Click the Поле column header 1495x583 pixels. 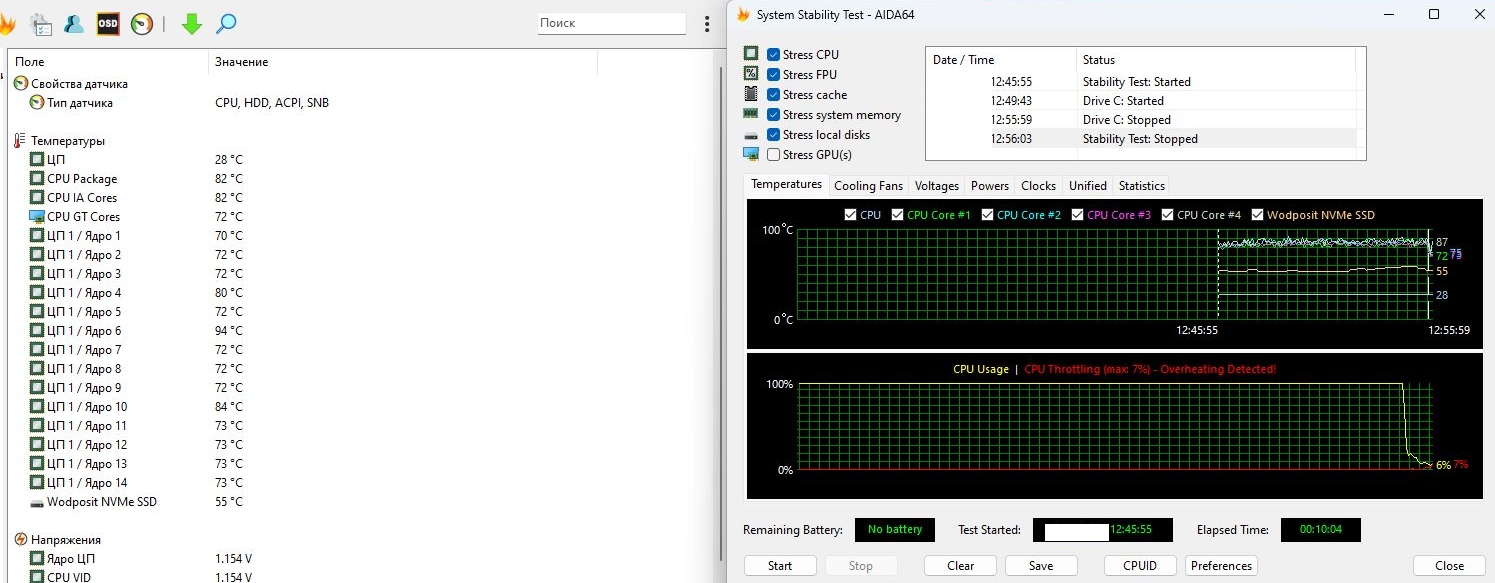tap(108, 62)
